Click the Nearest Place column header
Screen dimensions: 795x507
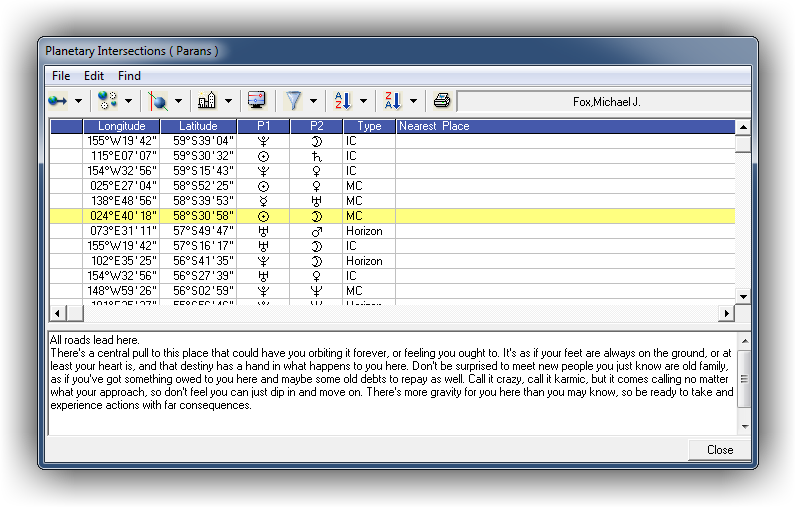tap(565, 126)
